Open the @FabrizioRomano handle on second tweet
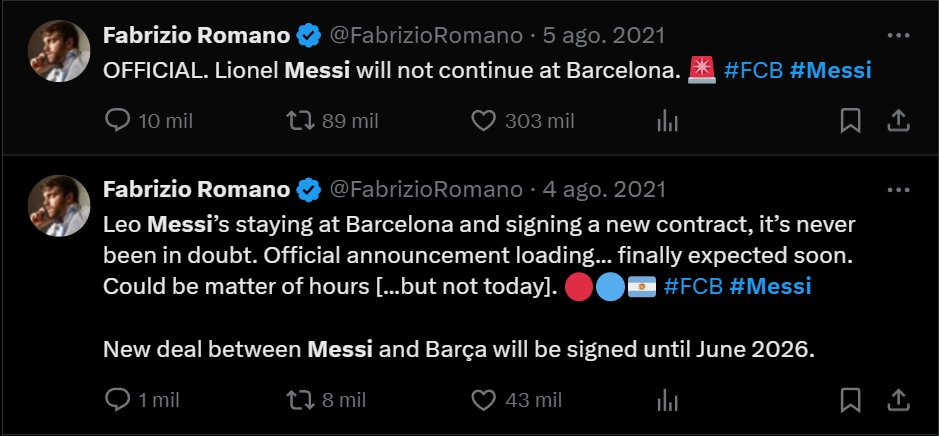 [426, 190]
